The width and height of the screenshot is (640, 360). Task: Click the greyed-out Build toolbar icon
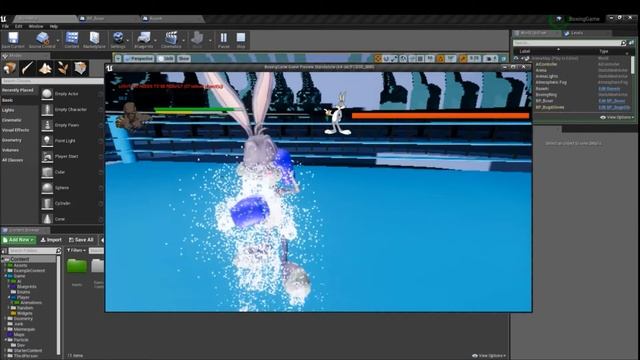[197, 38]
